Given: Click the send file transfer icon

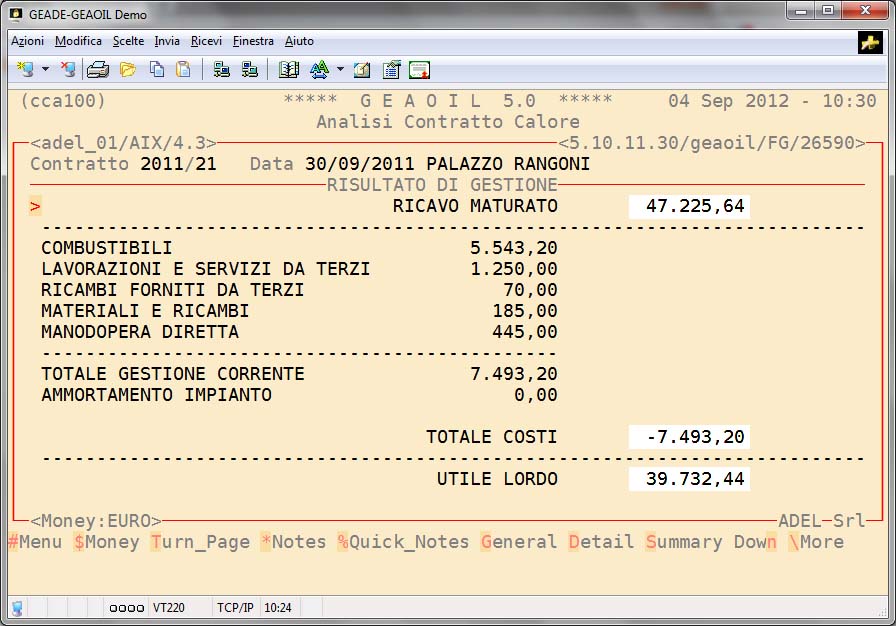Looking at the screenshot, I should click(222, 70).
